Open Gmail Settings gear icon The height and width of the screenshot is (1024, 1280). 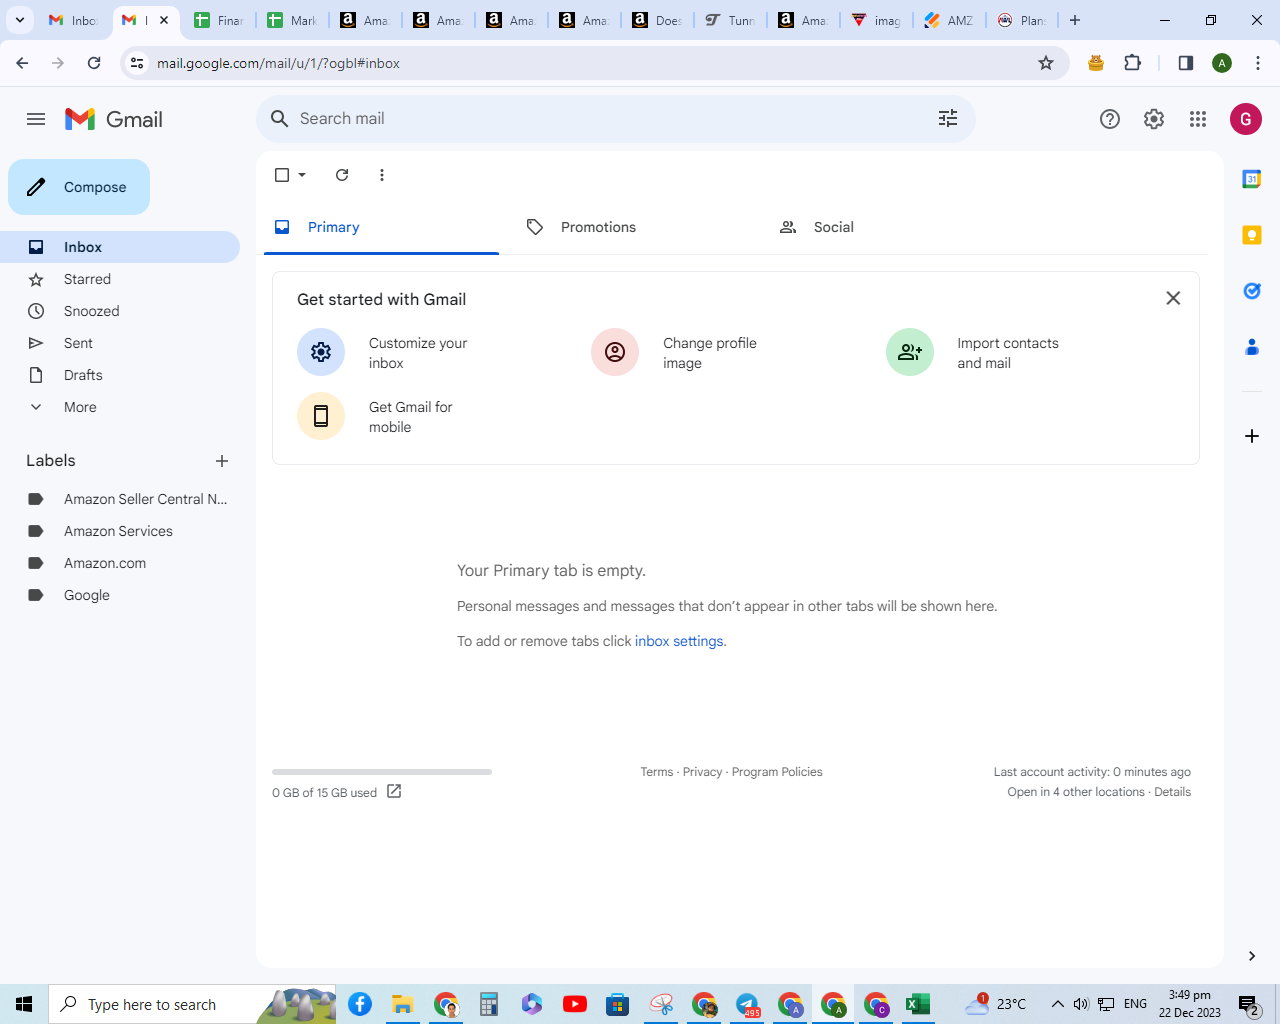point(1154,119)
